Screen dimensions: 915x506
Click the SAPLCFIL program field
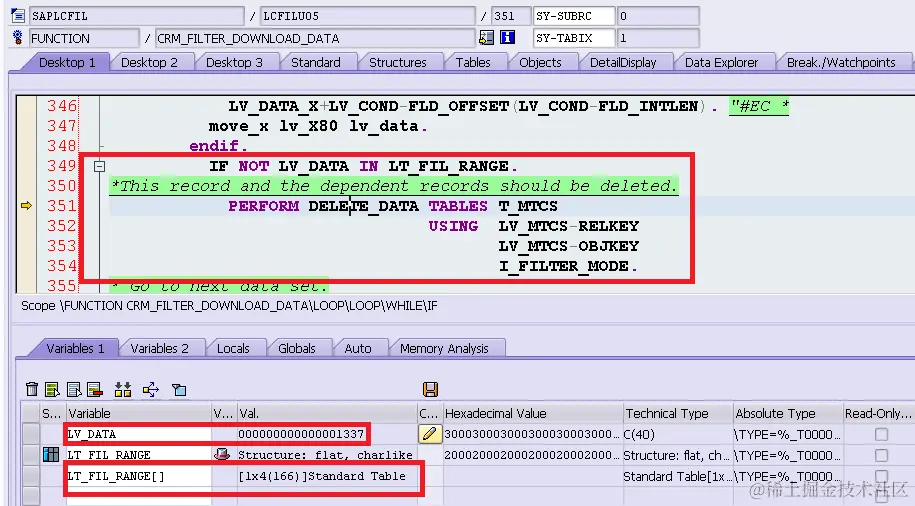coord(136,16)
